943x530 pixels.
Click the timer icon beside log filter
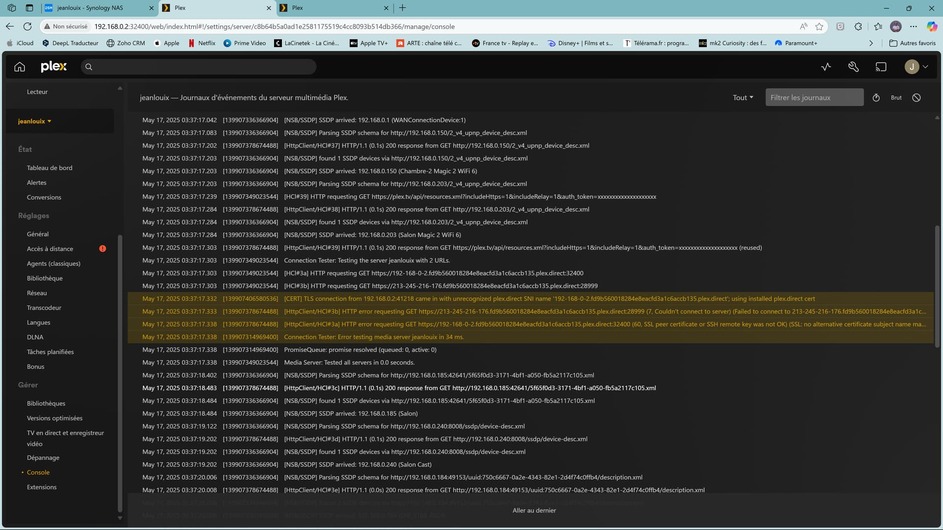click(x=876, y=97)
